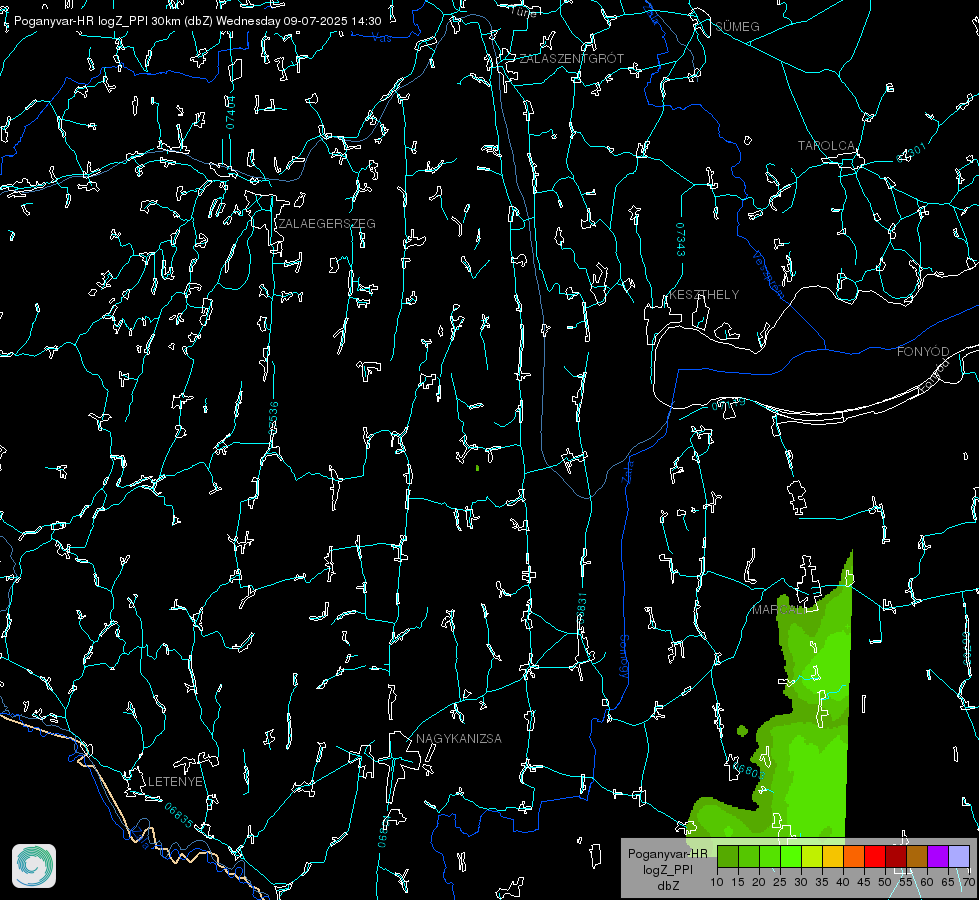
Task: Click the FONYÓD city label
Action: click(923, 352)
